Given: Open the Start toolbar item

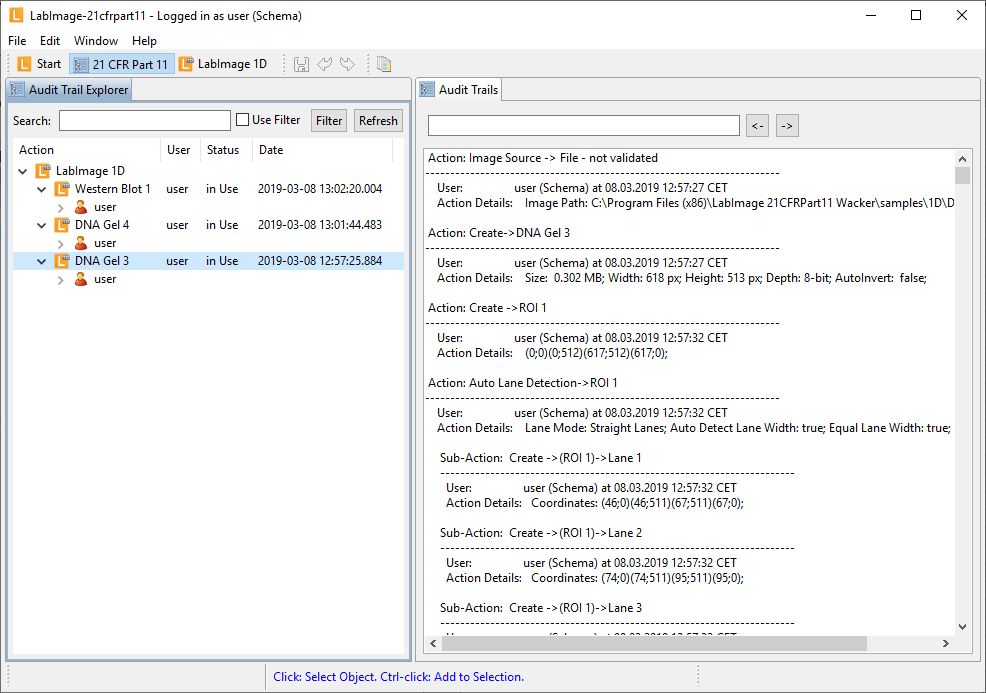Looking at the screenshot, I should click(40, 64).
